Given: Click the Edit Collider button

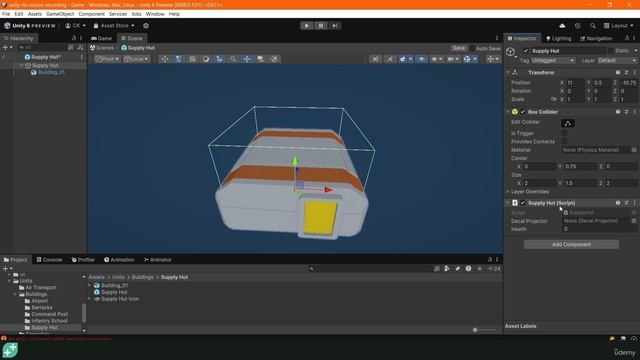Looking at the screenshot, I should click(568, 123).
